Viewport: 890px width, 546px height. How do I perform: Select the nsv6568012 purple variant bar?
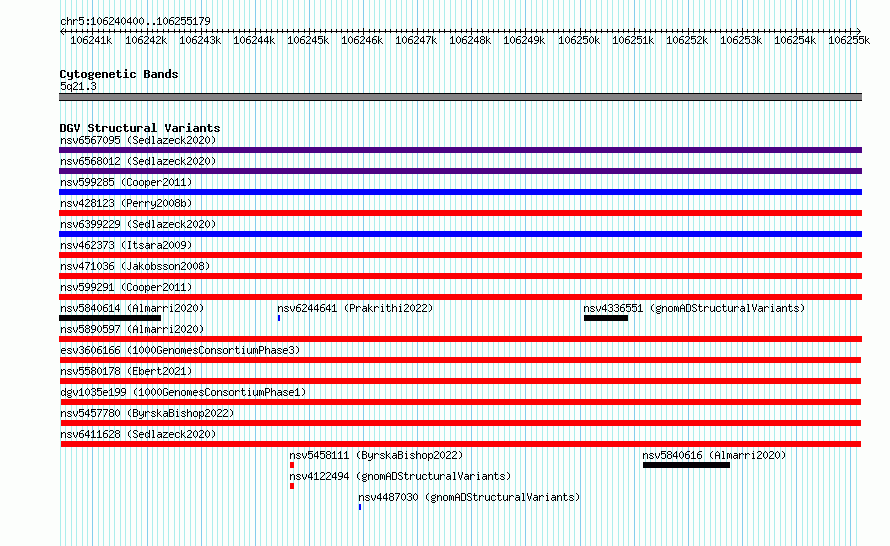(x=460, y=171)
